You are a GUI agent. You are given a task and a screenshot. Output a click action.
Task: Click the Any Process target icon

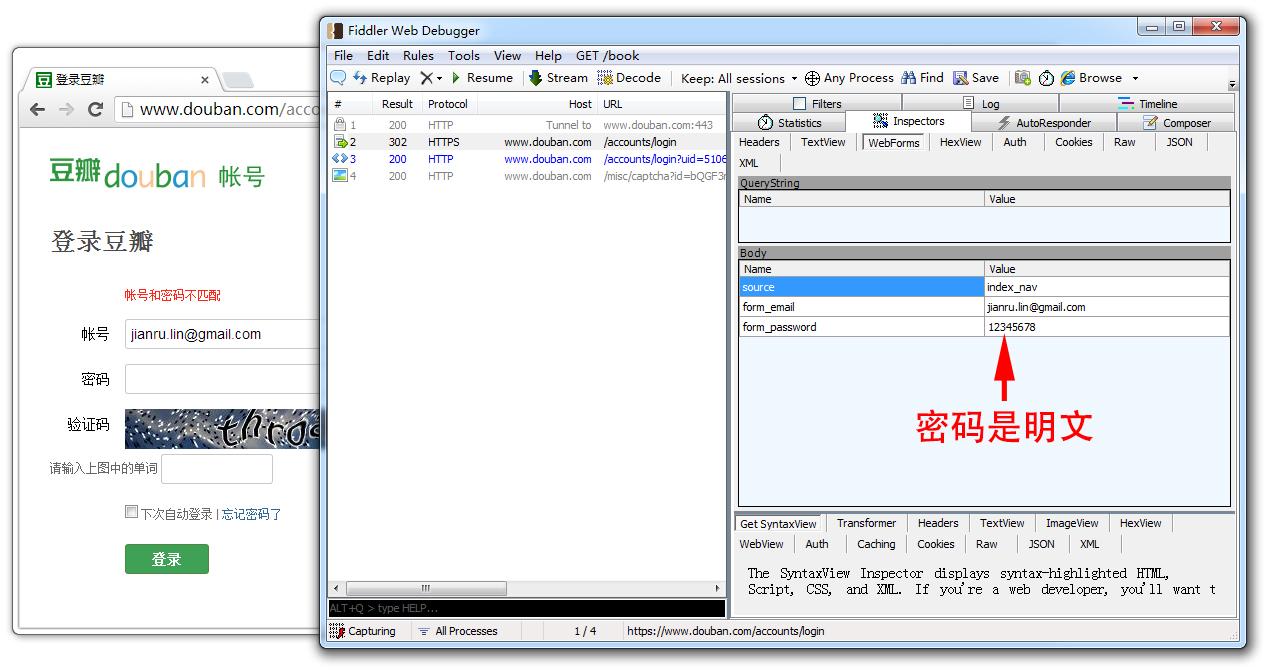pos(812,78)
